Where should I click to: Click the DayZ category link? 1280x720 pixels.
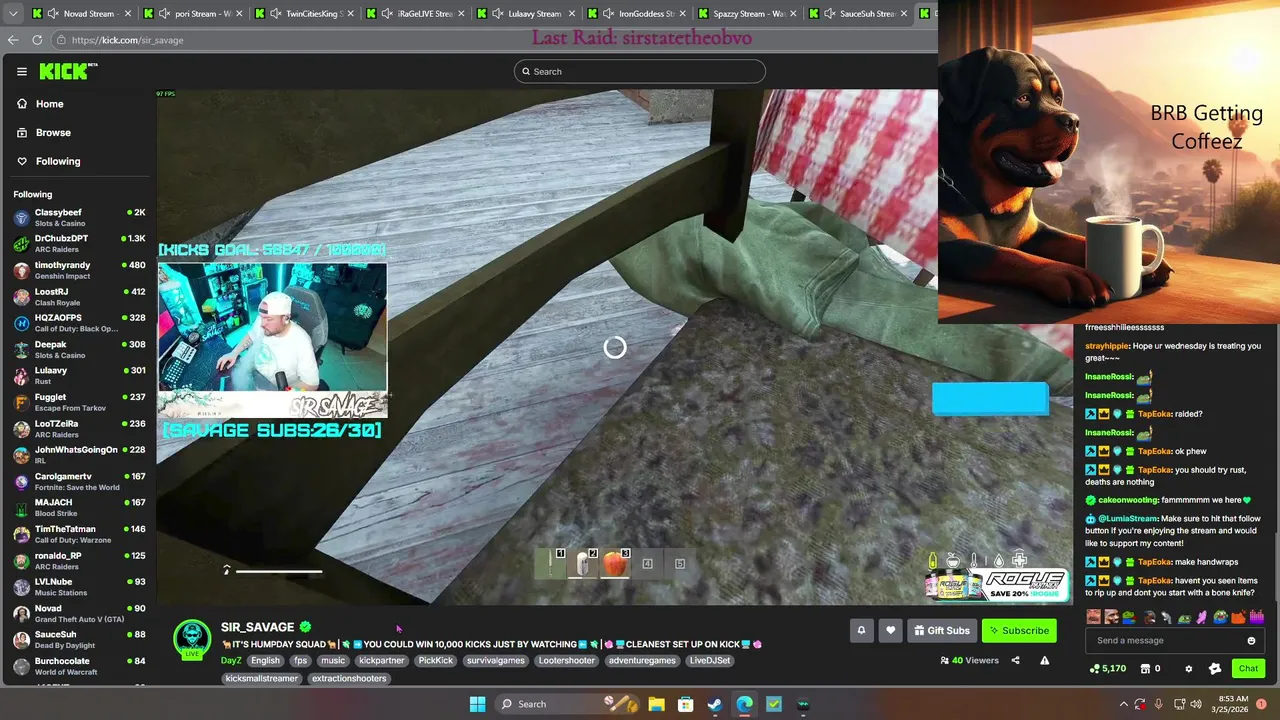231,660
